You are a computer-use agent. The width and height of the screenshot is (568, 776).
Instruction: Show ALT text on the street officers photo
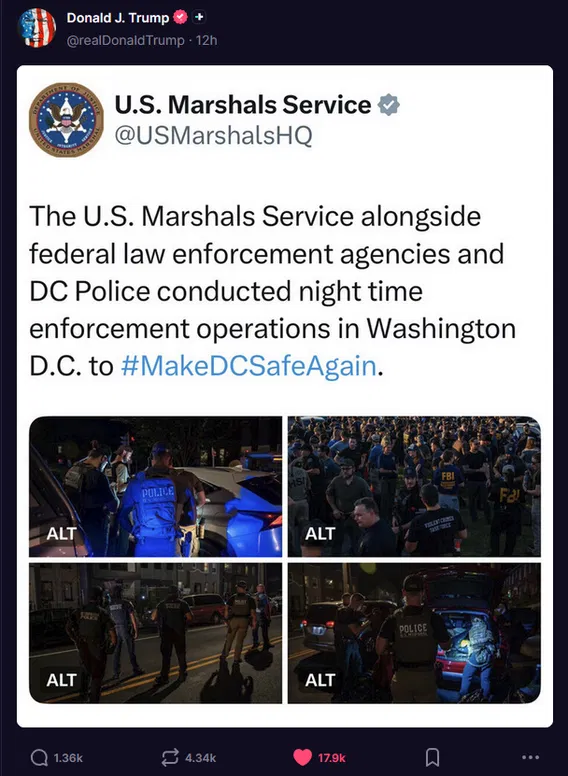61,680
